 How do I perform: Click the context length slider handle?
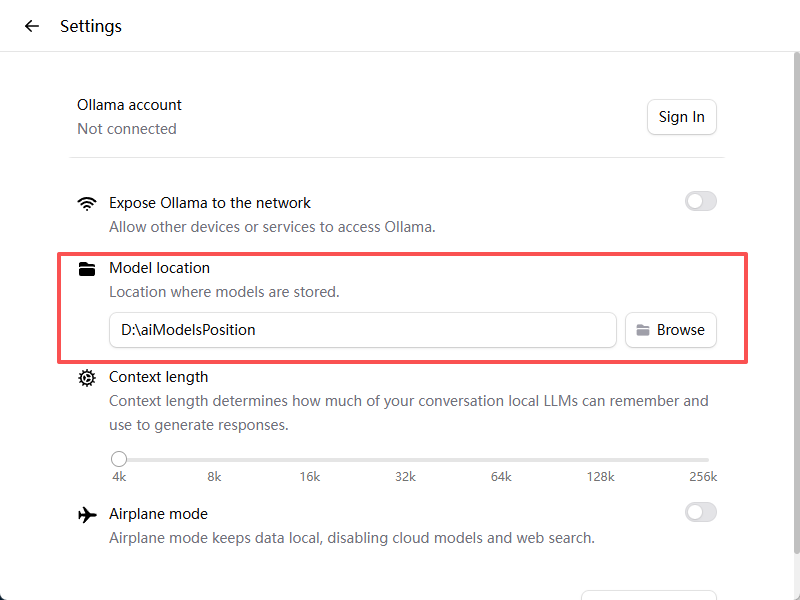119,459
